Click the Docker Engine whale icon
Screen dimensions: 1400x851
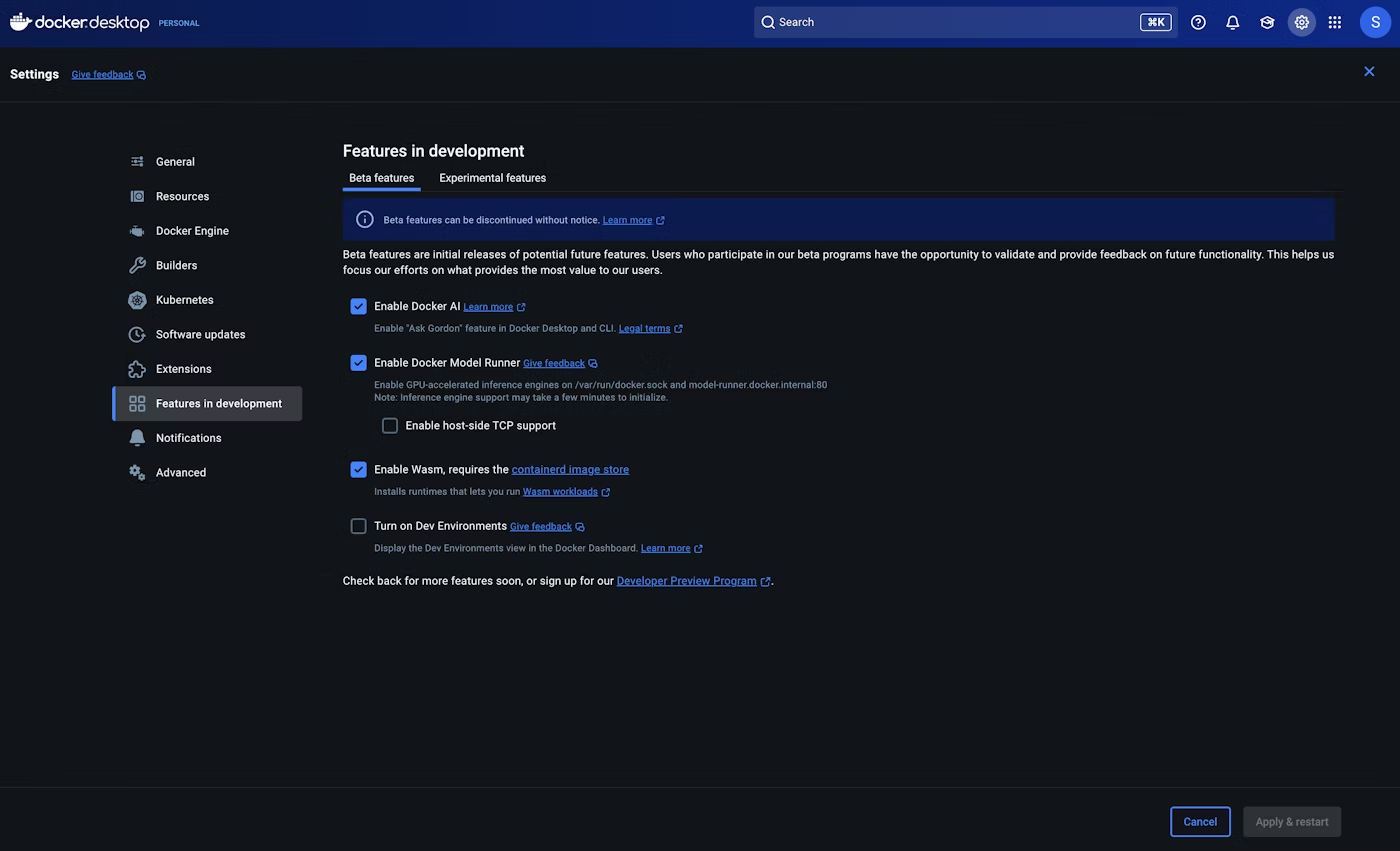click(x=137, y=231)
